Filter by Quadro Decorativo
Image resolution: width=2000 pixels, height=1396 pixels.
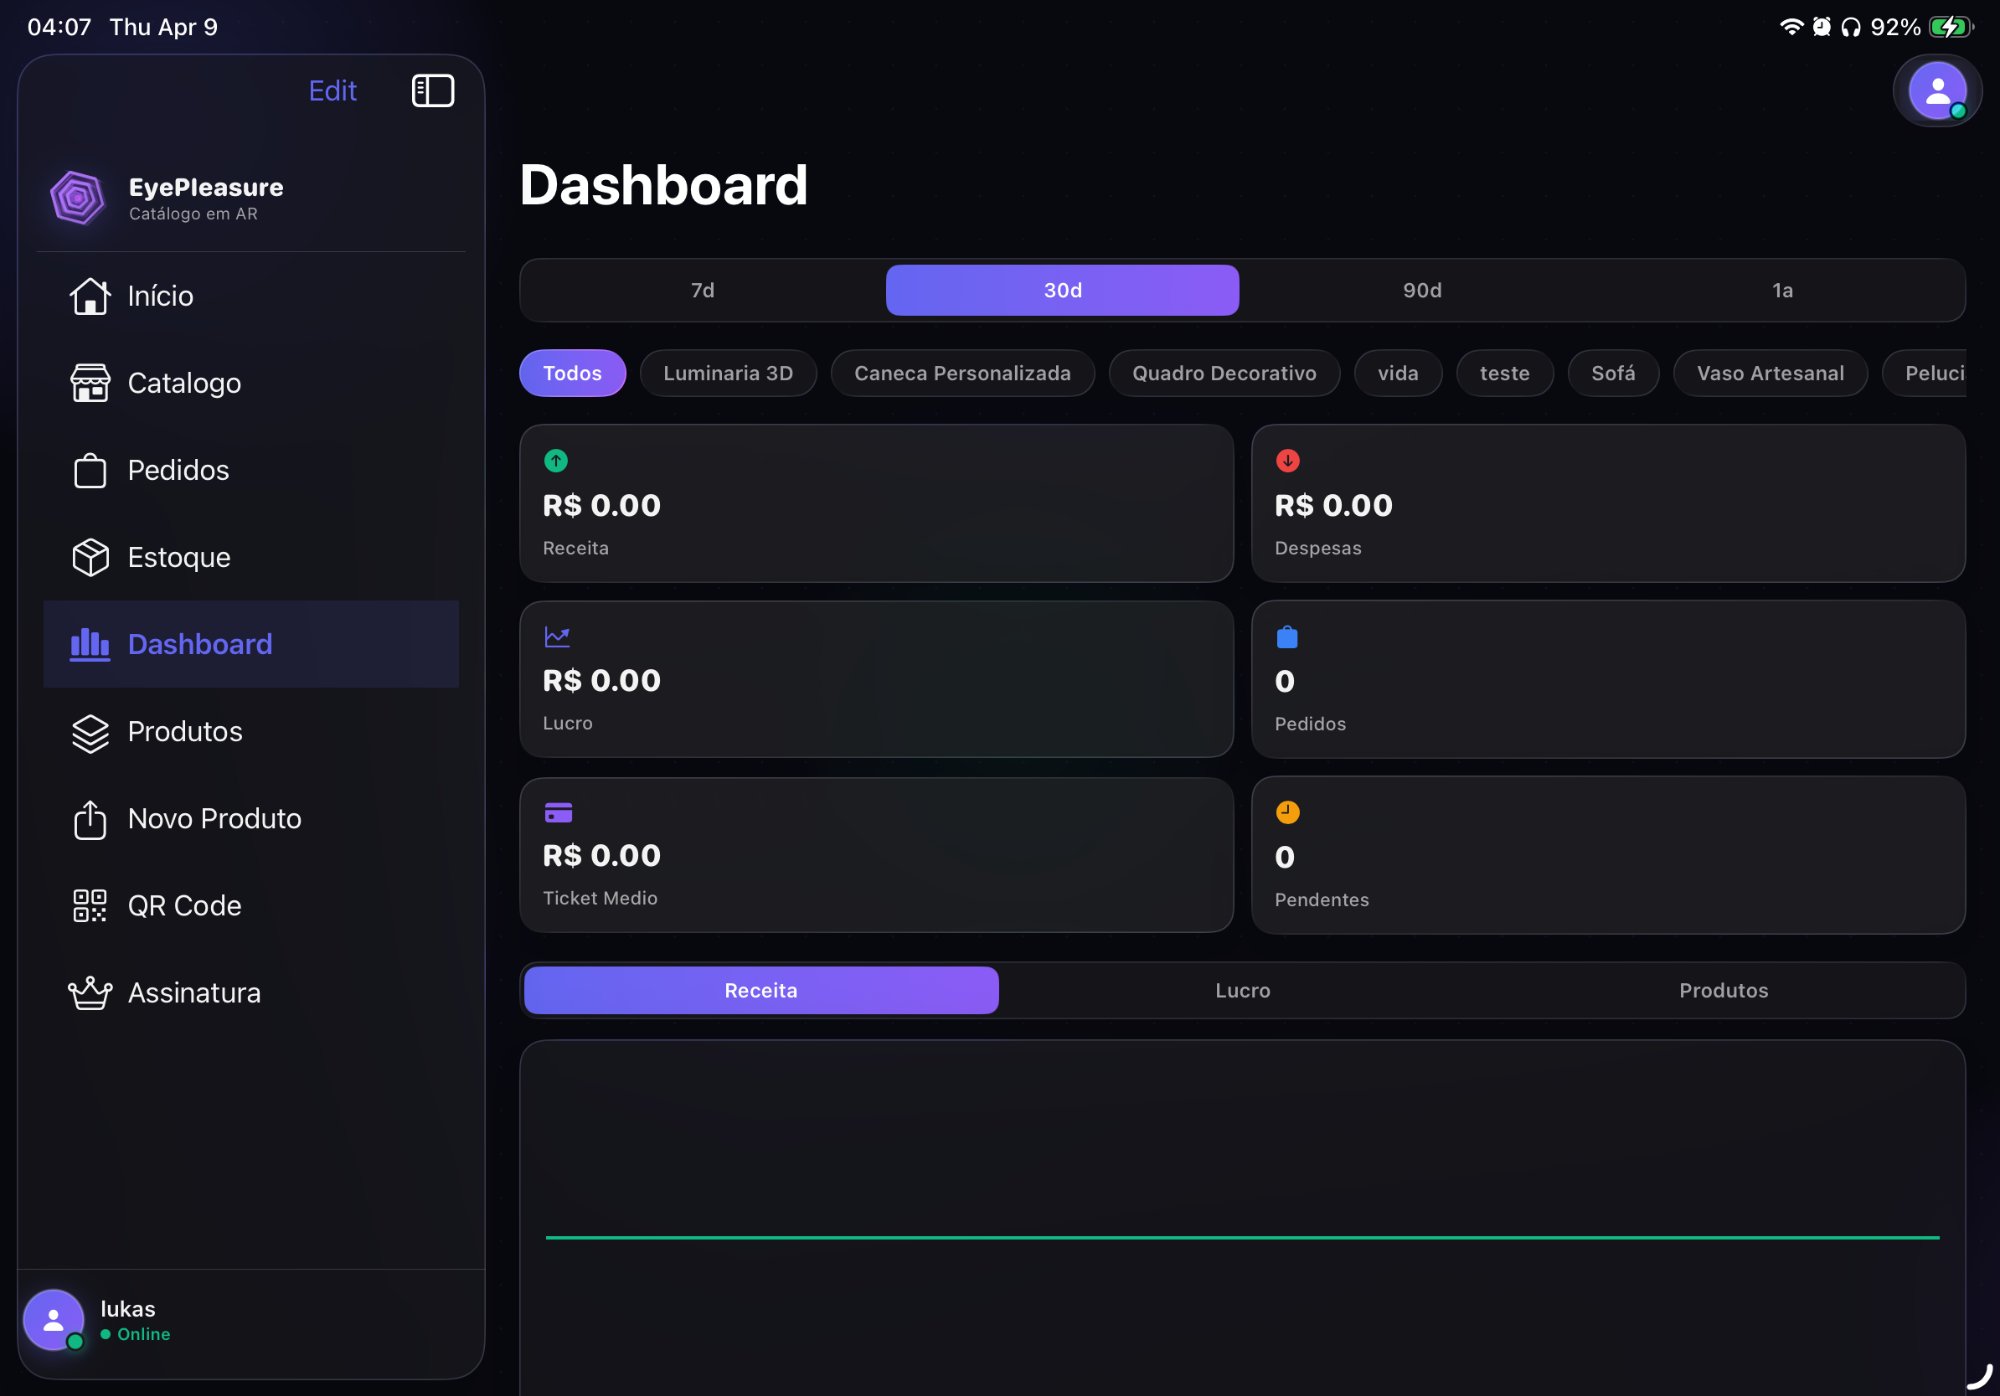click(1224, 373)
